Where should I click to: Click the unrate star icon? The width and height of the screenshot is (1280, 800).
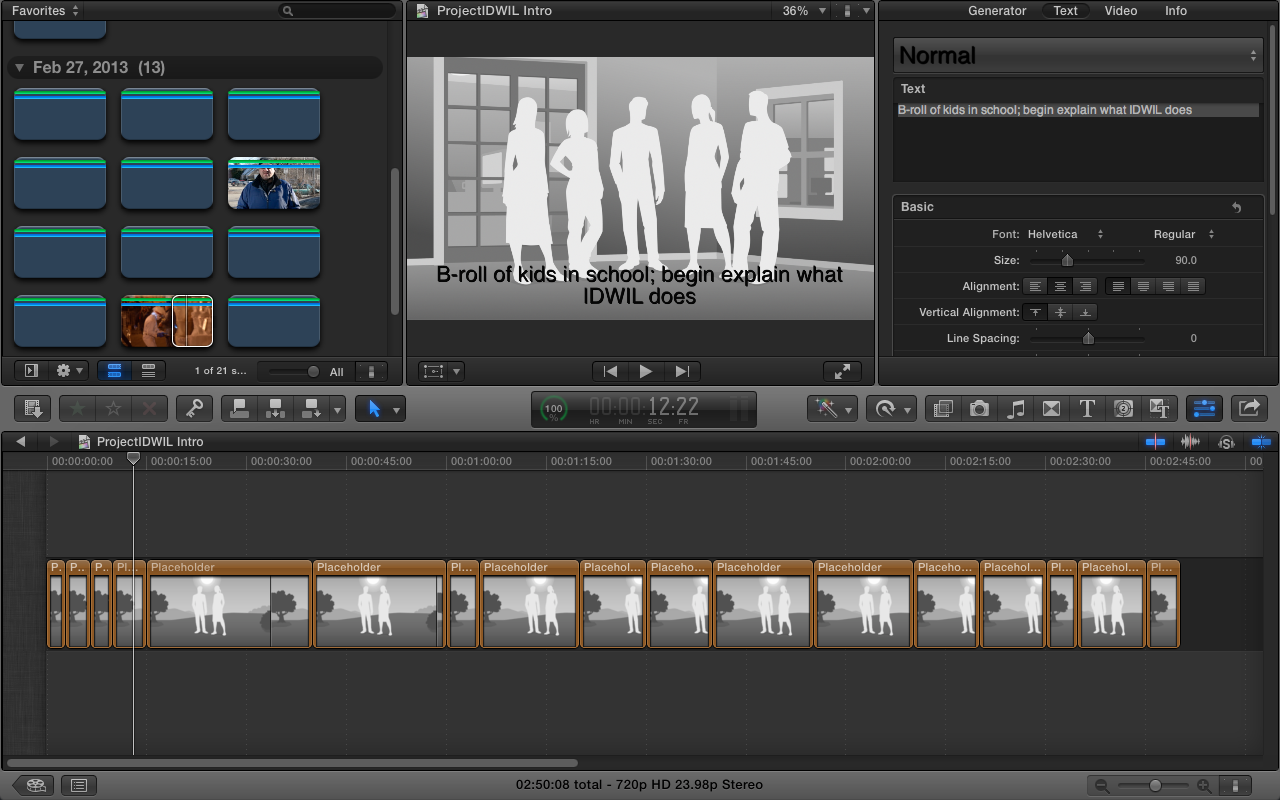pyautogui.click(x=114, y=408)
